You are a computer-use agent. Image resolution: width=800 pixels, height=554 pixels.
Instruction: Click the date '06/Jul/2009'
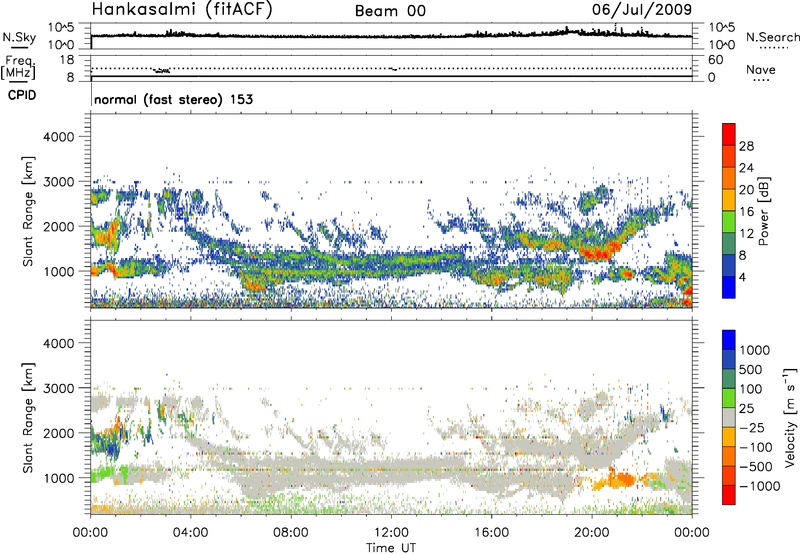click(642, 10)
